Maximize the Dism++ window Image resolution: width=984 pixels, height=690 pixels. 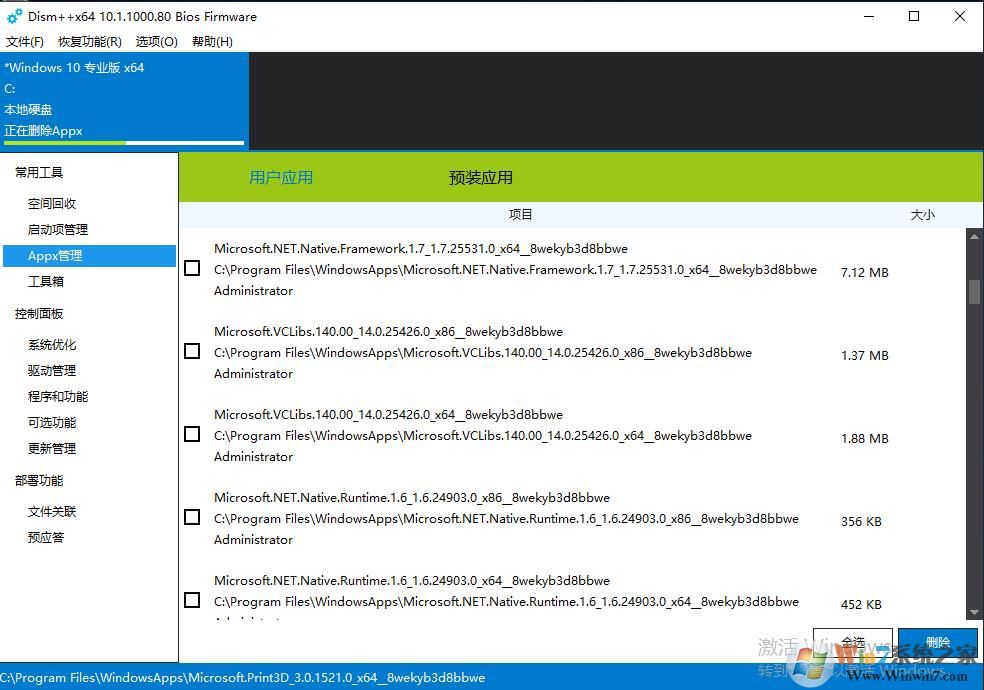[914, 16]
